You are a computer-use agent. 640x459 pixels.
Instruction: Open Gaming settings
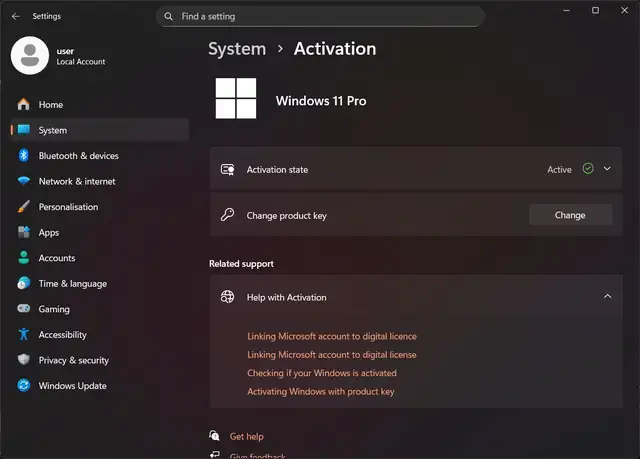tap(100, 309)
